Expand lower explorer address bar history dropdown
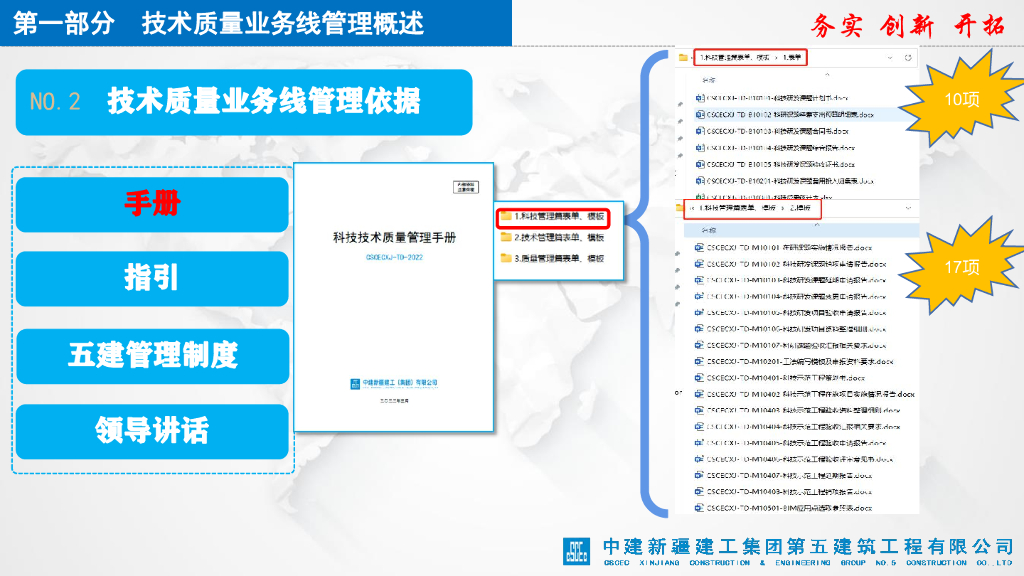Viewport: 1024px width, 576px height. tap(908, 208)
